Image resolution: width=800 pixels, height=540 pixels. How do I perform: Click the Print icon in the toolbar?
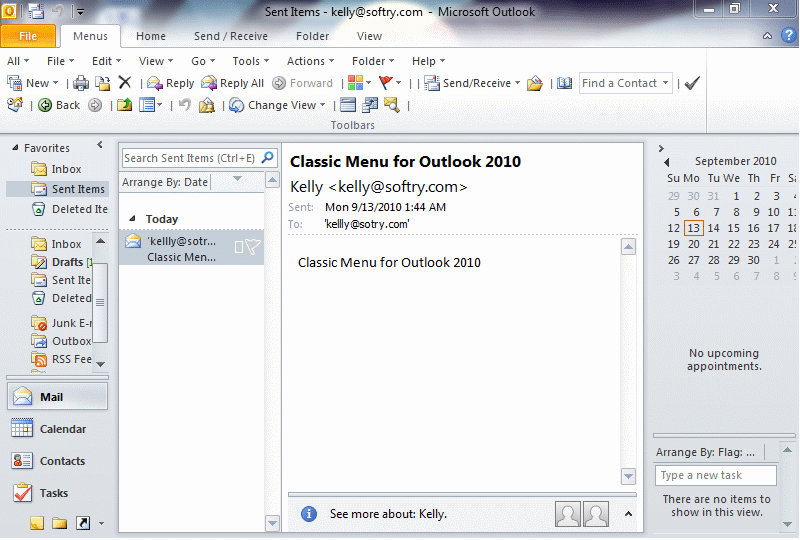(81, 83)
